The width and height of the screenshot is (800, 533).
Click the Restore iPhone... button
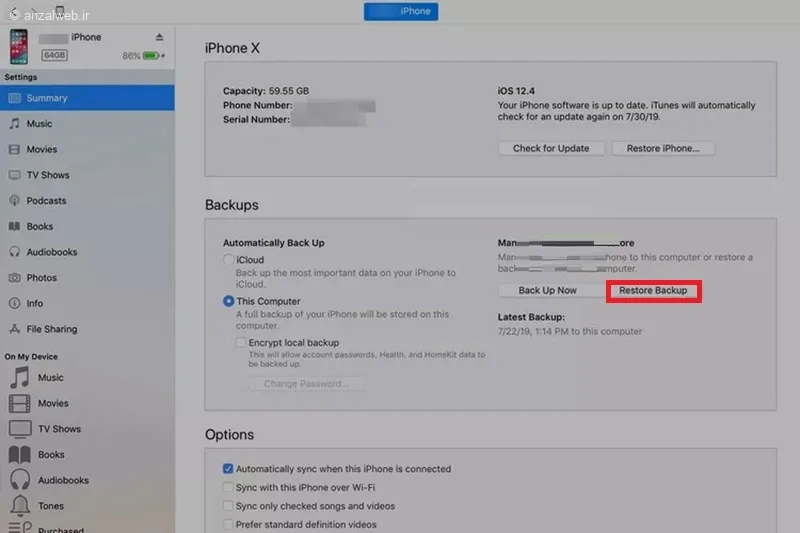point(663,148)
